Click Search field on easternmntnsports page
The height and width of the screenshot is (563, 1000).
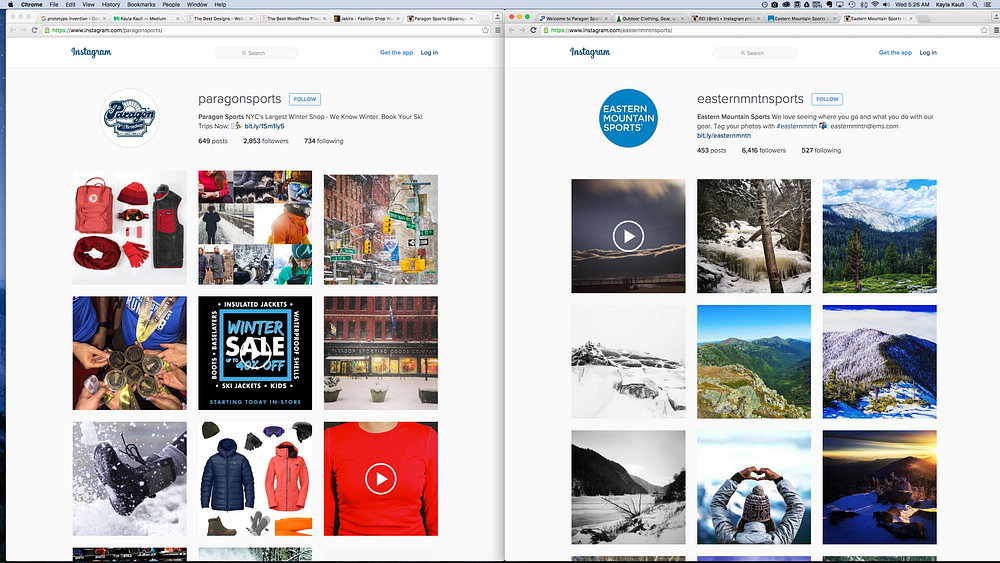click(754, 53)
